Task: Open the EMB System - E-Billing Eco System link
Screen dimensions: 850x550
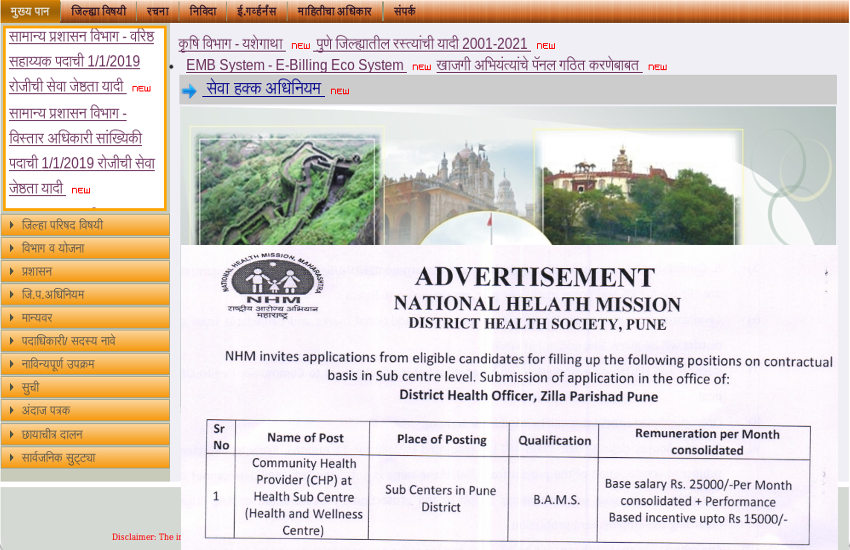Action: 295,66
